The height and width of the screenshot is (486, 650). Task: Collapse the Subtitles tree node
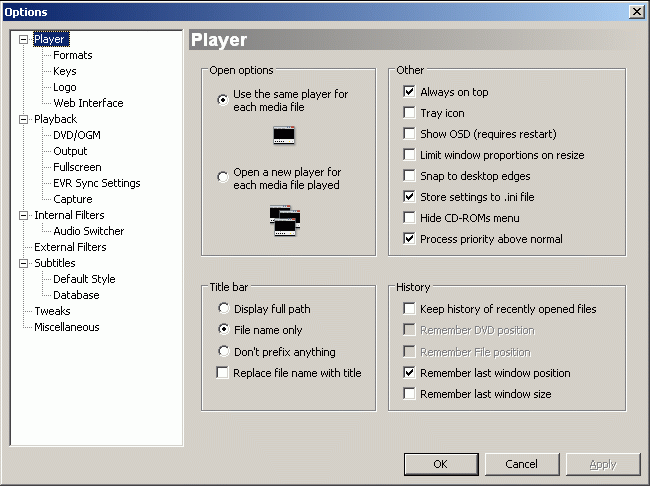(24, 264)
